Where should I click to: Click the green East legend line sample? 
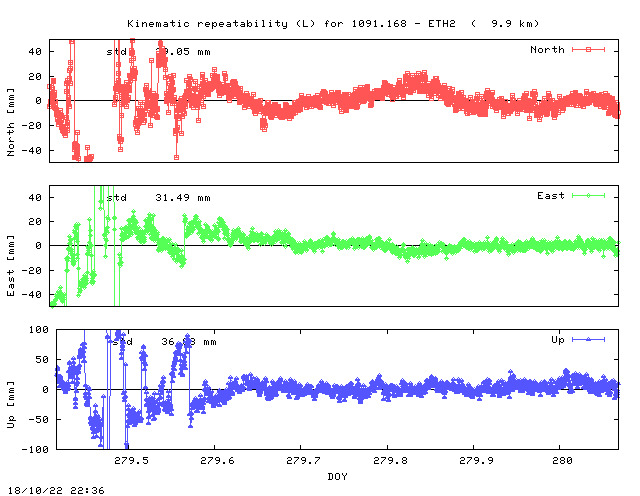[588, 196]
